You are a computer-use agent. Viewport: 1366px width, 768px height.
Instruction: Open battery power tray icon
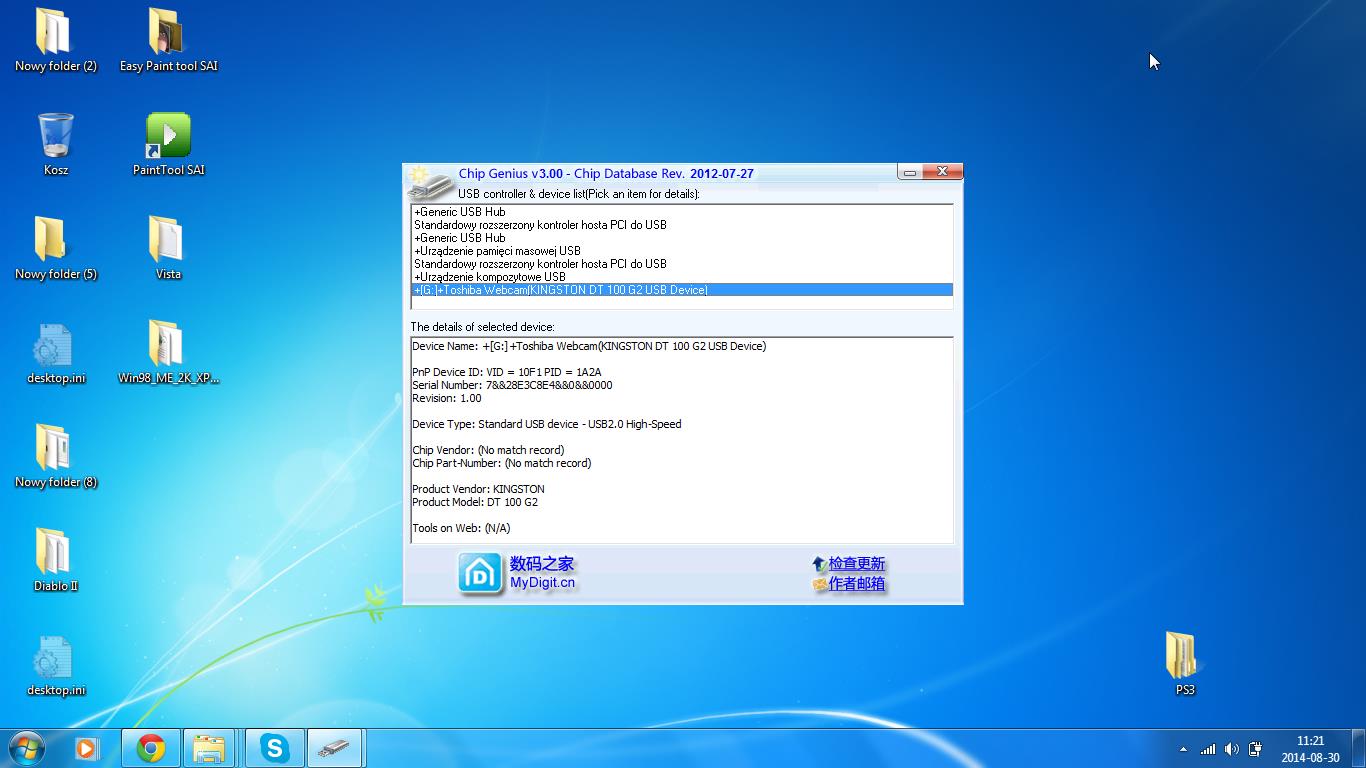(x=1255, y=749)
